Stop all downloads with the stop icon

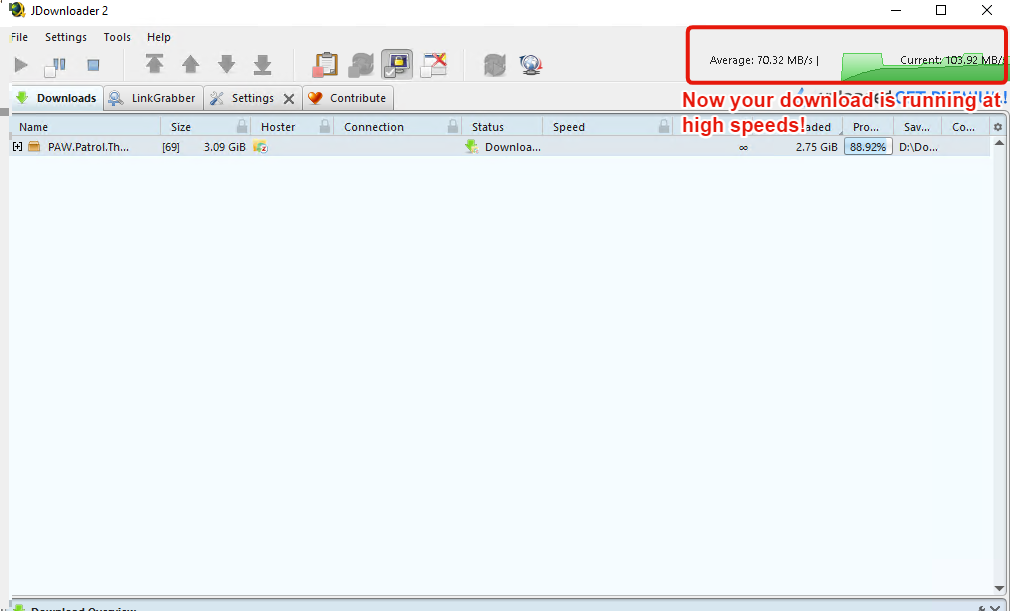tap(93, 65)
